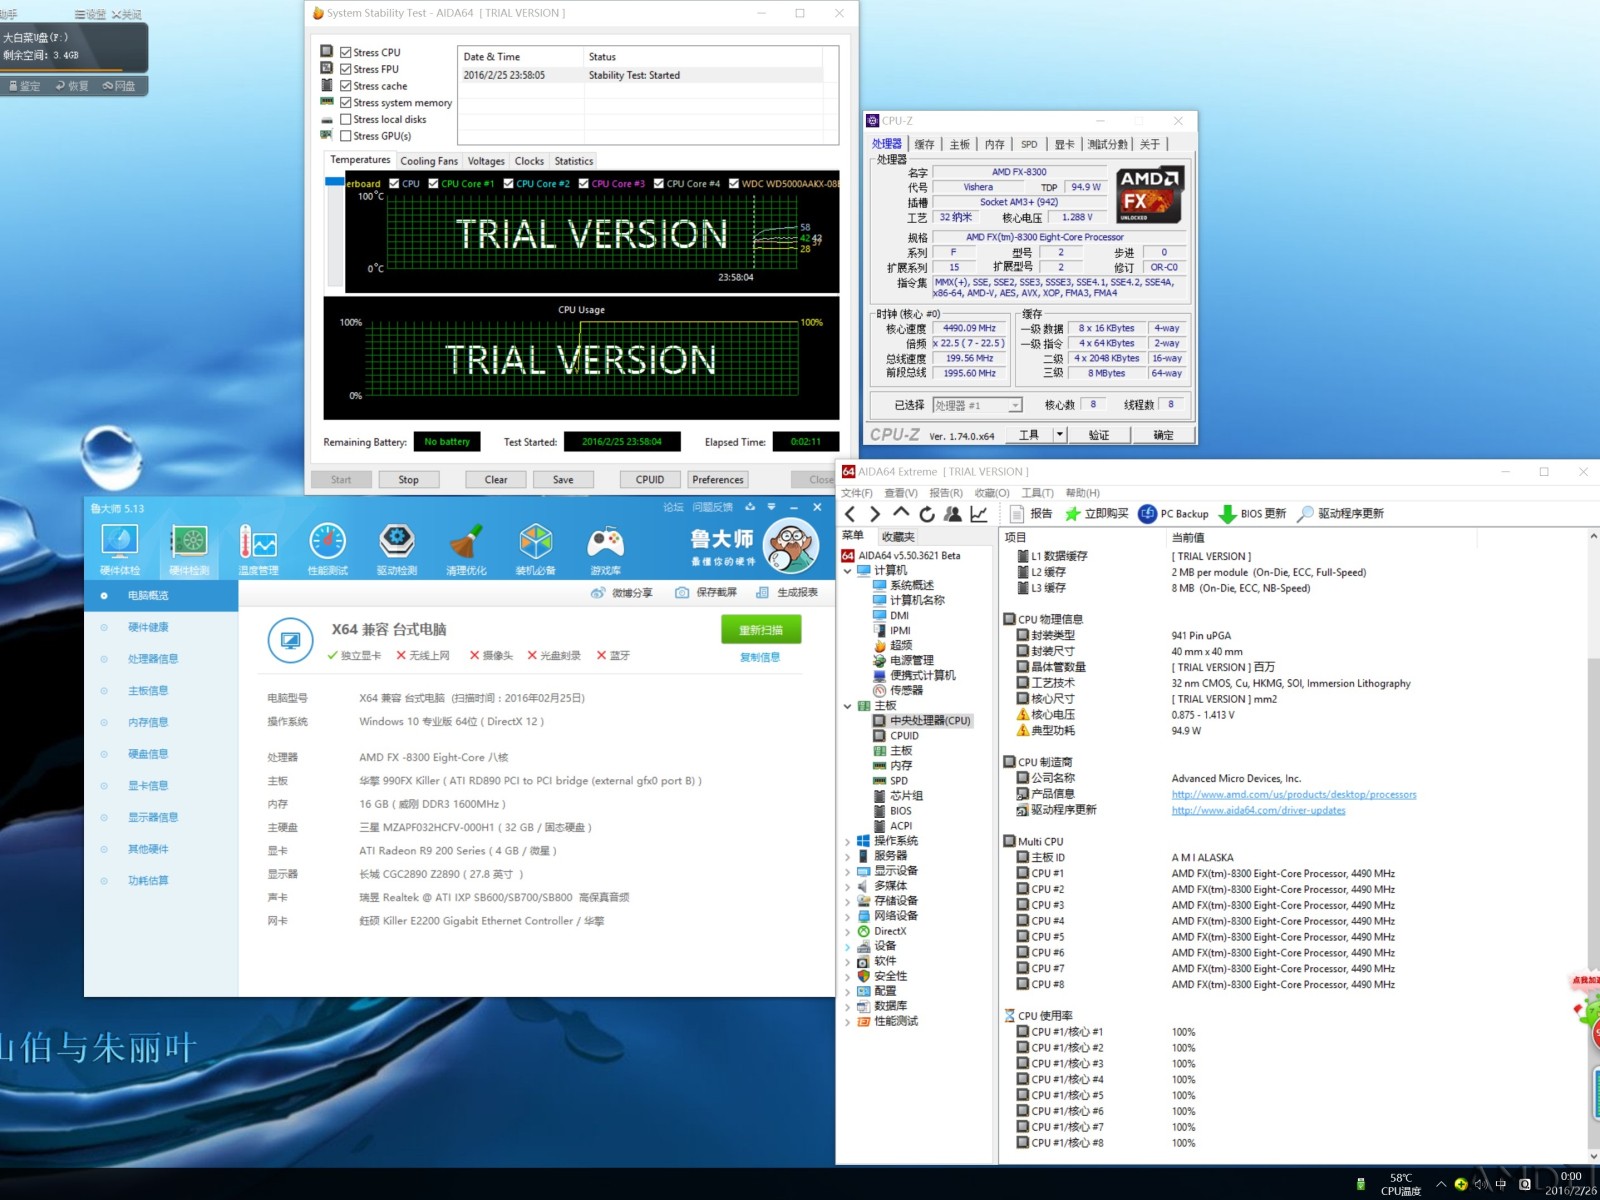This screenshot has height=1200, width=1600.
Task: Toggle CPU Core #2 temperature graph checkbox
Action: click(508, 184)
